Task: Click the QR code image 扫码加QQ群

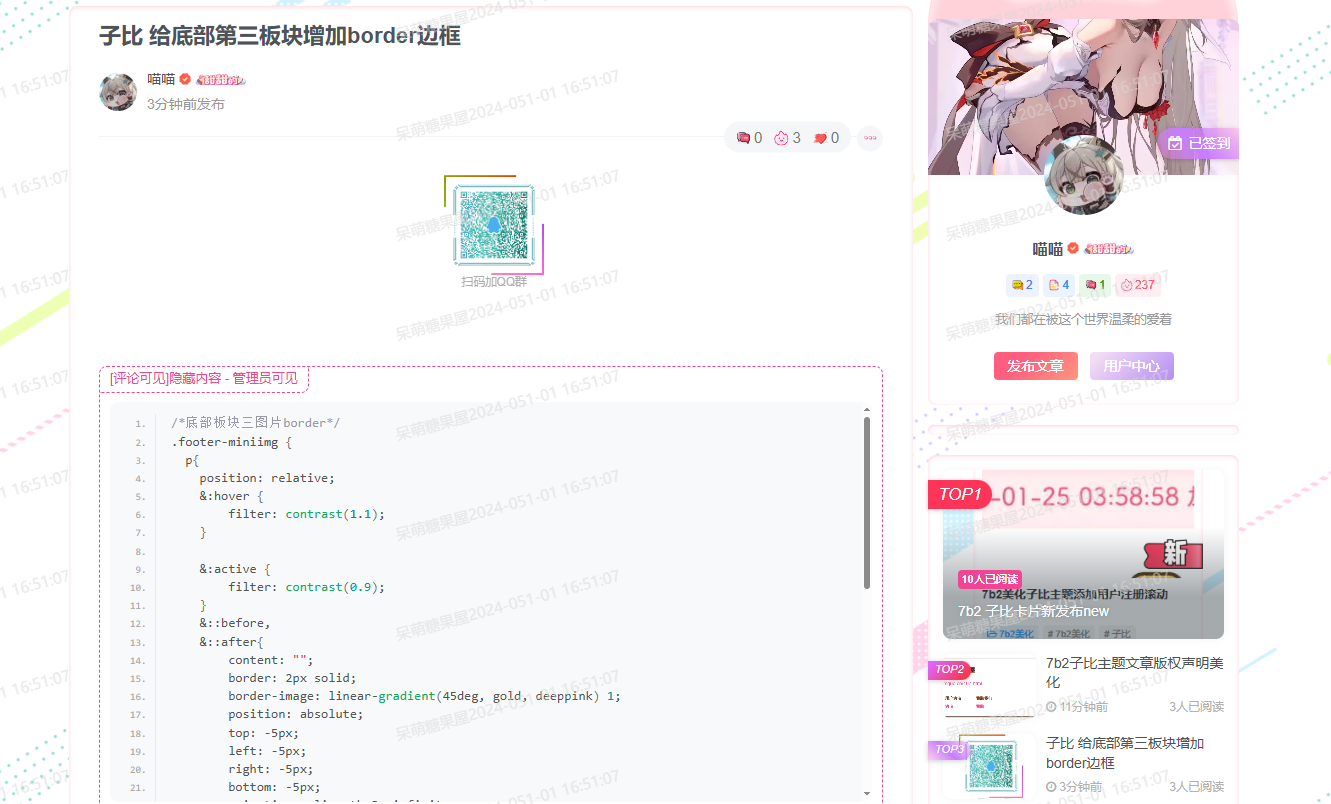Action: click(x=493, y=224)
